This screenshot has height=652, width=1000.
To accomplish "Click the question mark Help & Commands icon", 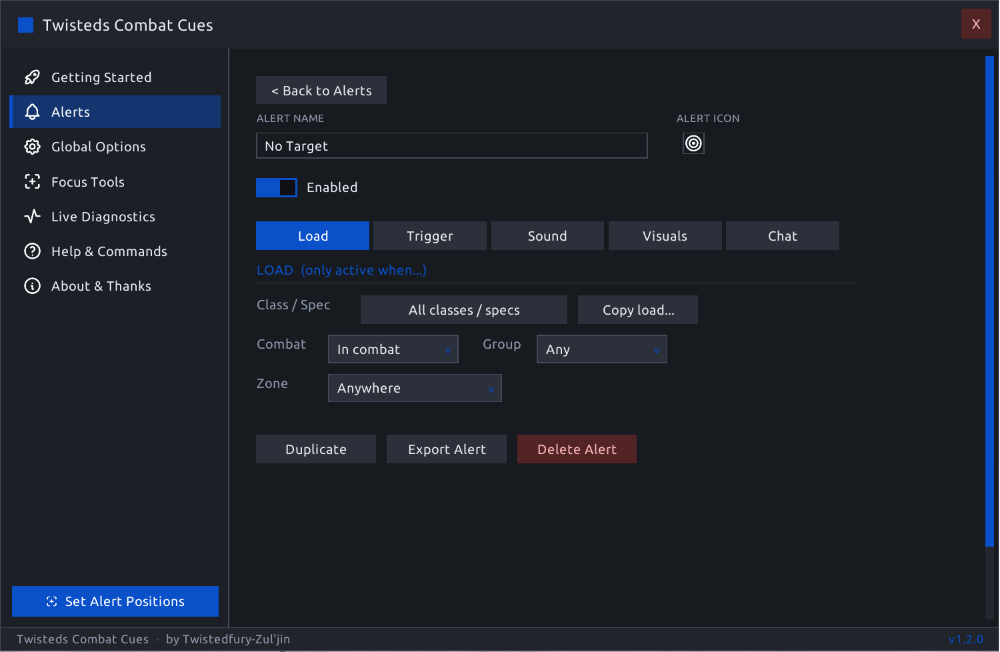I will (x=32, y=251).
